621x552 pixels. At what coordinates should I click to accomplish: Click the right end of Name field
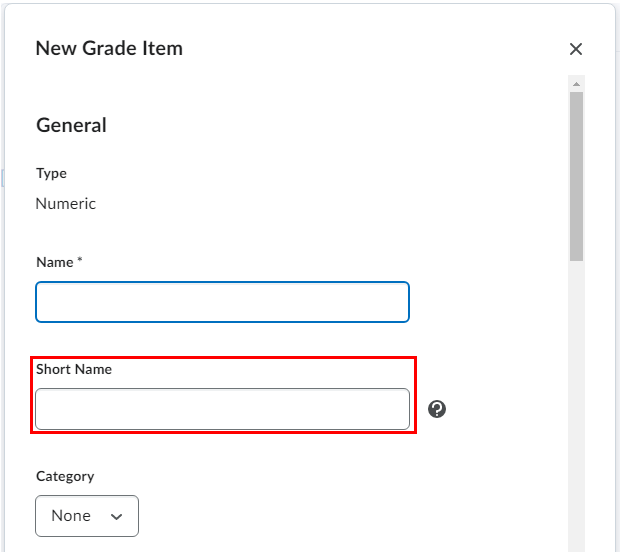(395, 302)
